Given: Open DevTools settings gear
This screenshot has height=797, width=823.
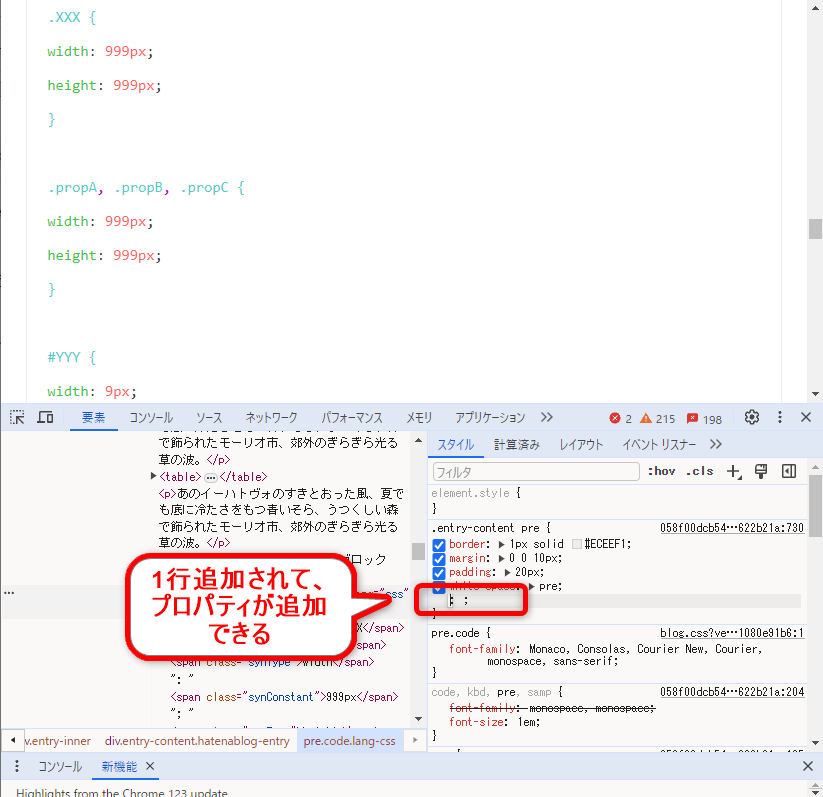Looking at the screenshot, I should pos(752,417).
